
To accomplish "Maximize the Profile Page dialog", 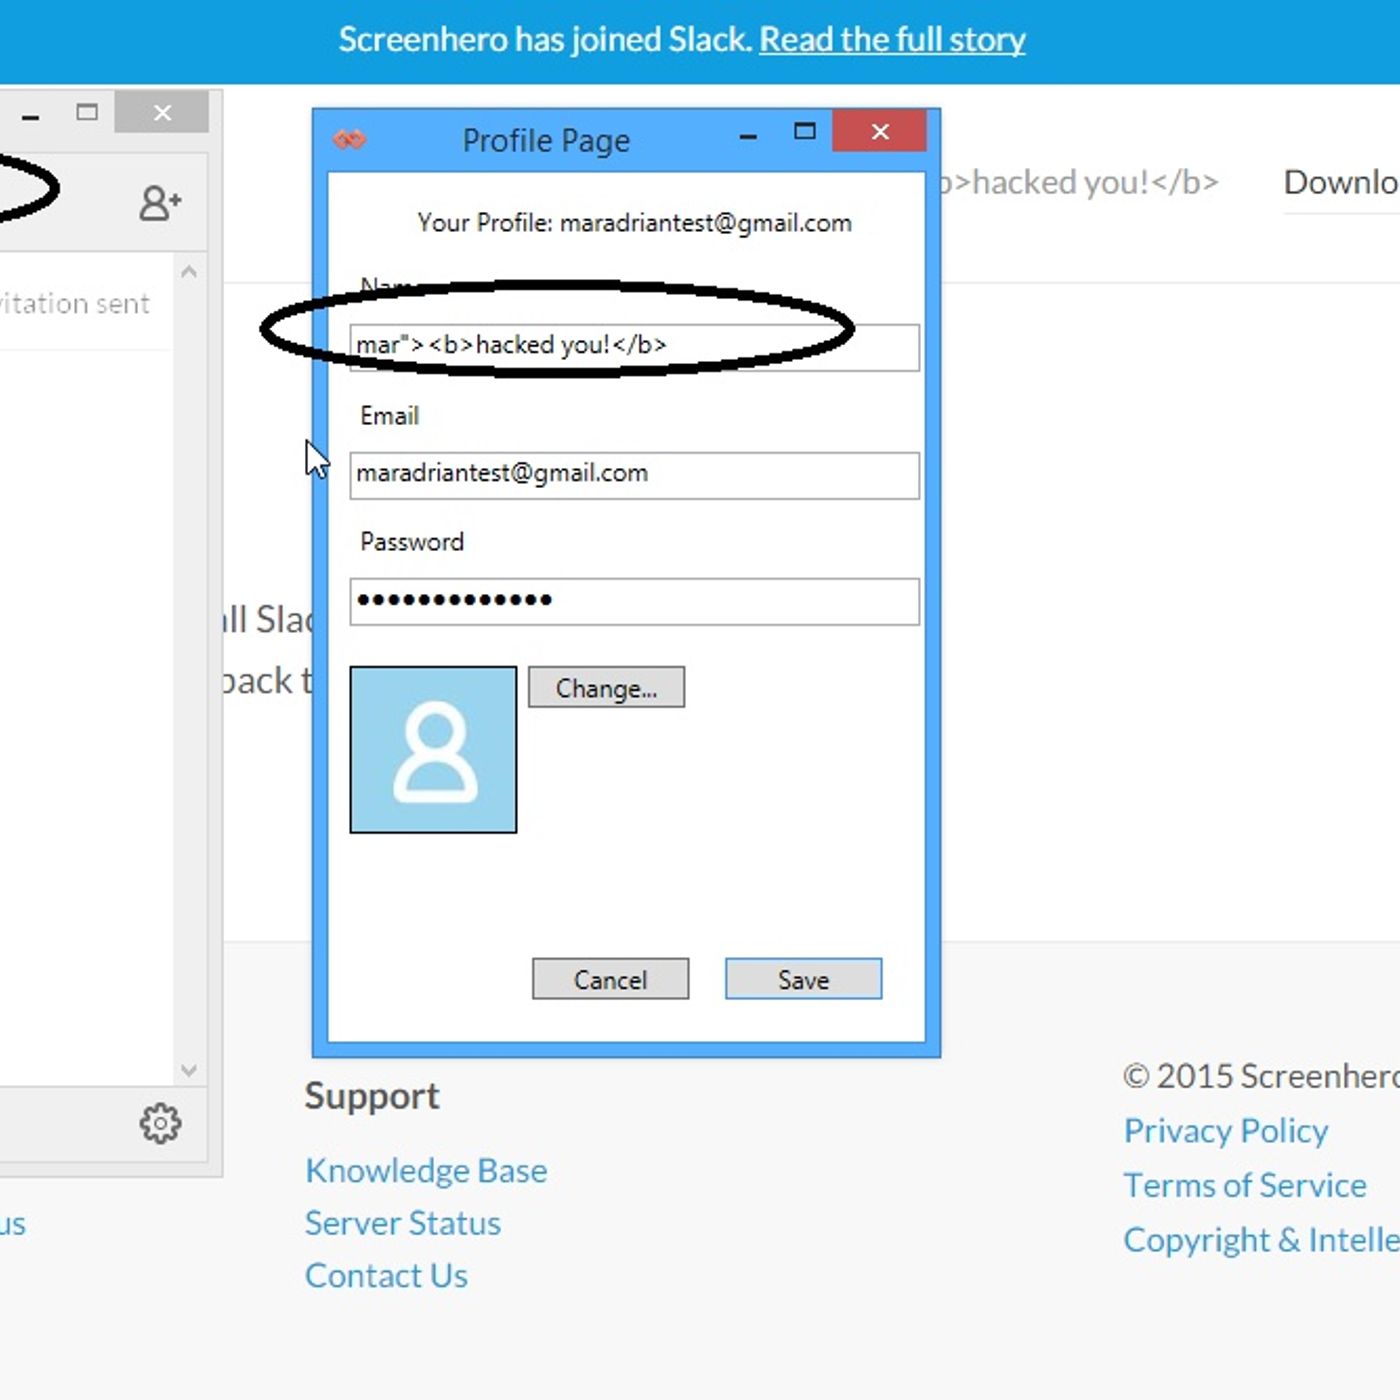I will 804,132.
